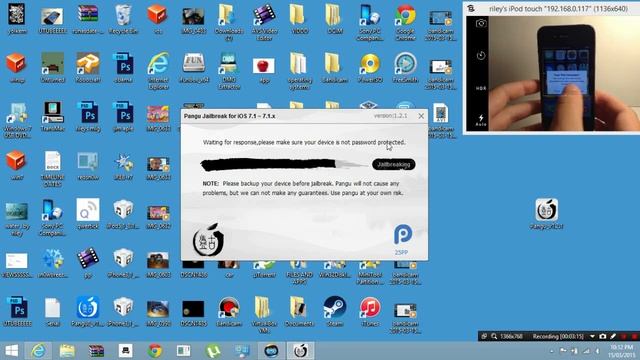Take a screenshot with Bandicam camera icon

tap(602, 336)
